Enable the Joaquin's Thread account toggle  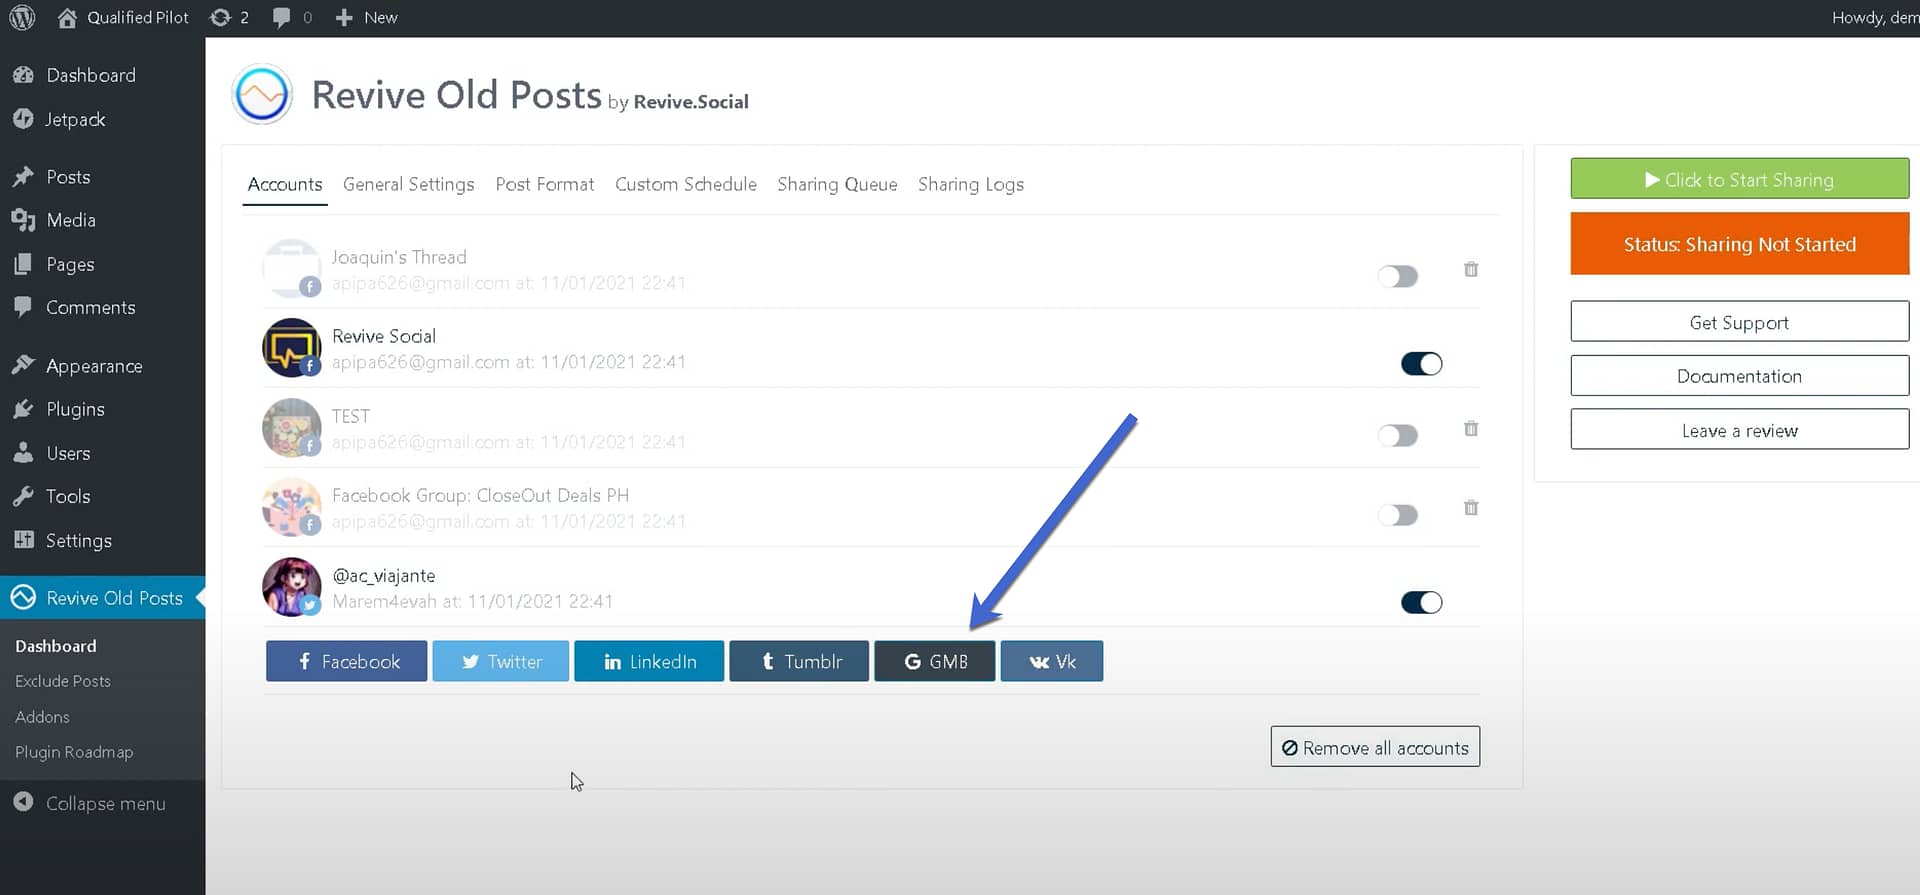pyautogui.click(x=1398, y=276)
